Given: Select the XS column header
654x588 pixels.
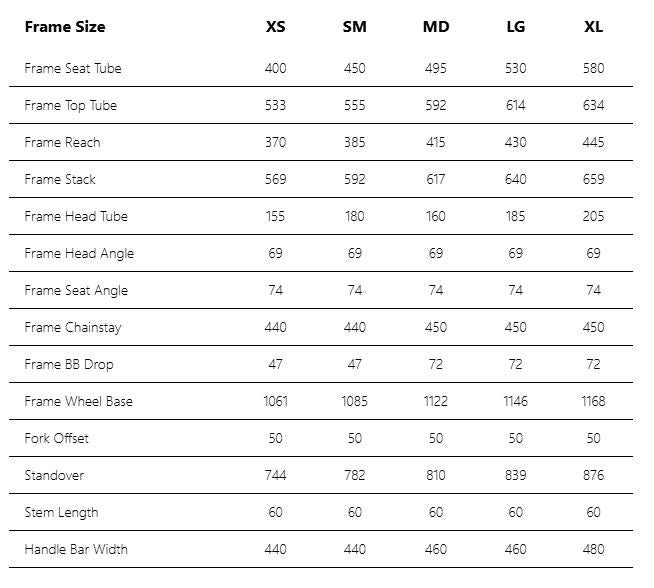Looking at the screenshot, I should [x=275, y=26].
